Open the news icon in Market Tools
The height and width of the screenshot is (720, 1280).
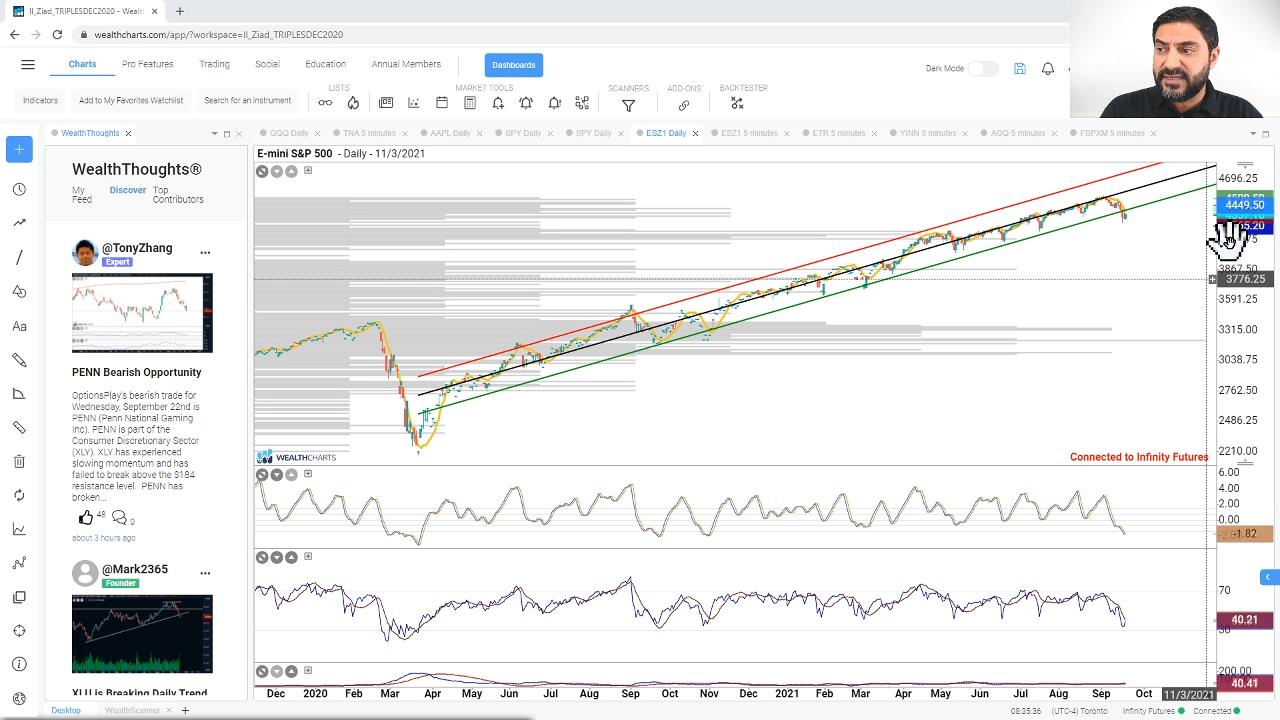pyautogui.click(x=386, y=103)
